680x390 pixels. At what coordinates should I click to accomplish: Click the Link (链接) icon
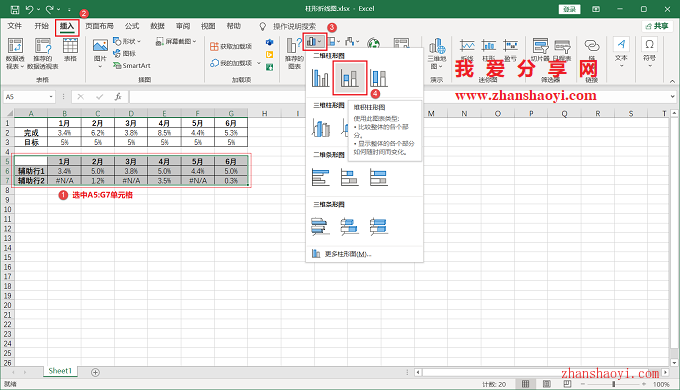(x=592, y=47)
